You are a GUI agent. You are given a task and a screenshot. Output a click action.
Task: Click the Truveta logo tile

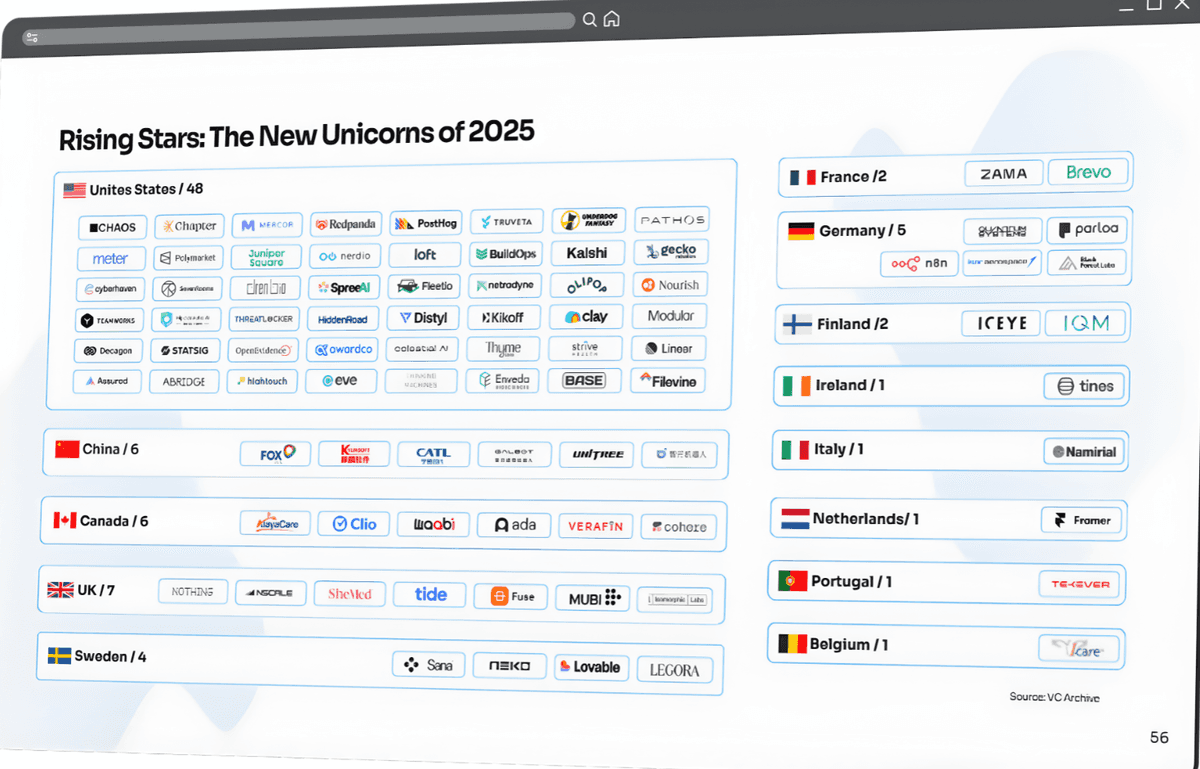coord(506,221)
